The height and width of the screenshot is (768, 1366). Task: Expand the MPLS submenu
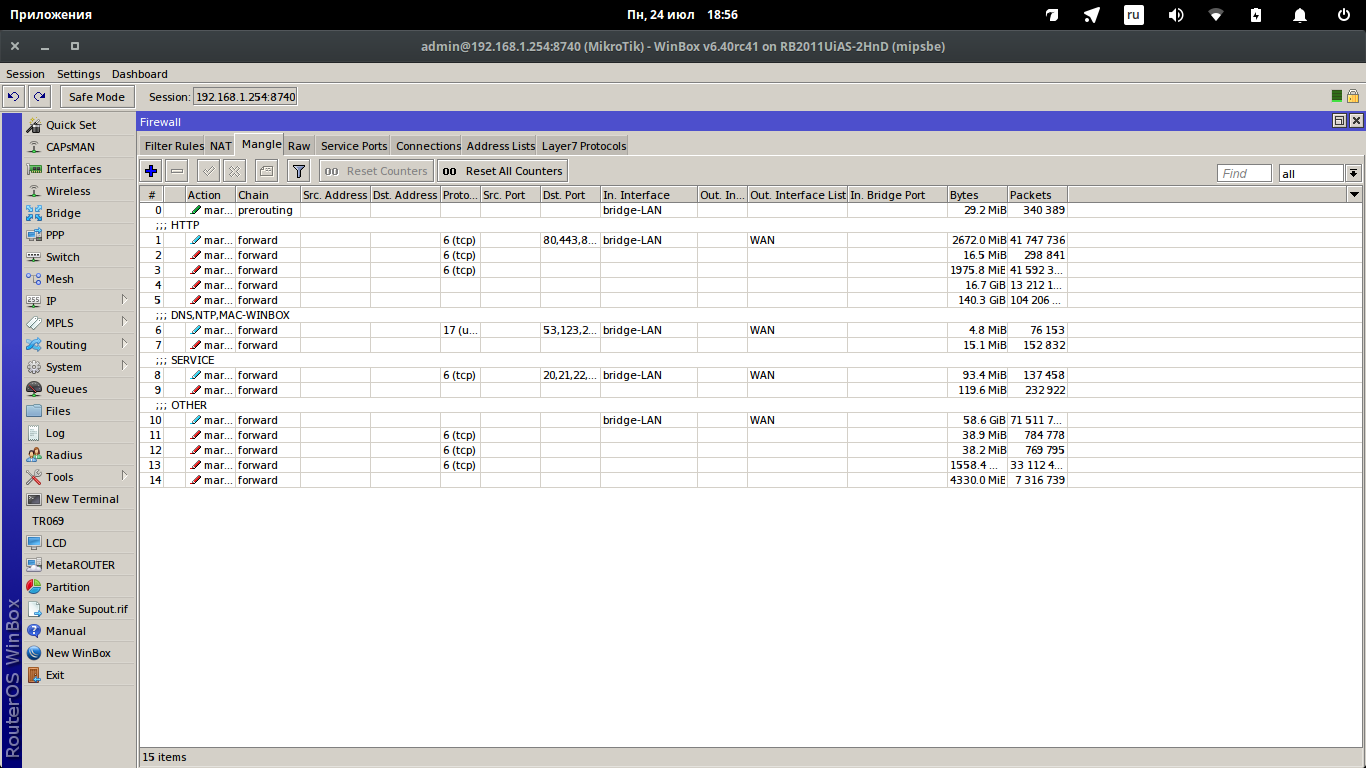coord(79,323)
